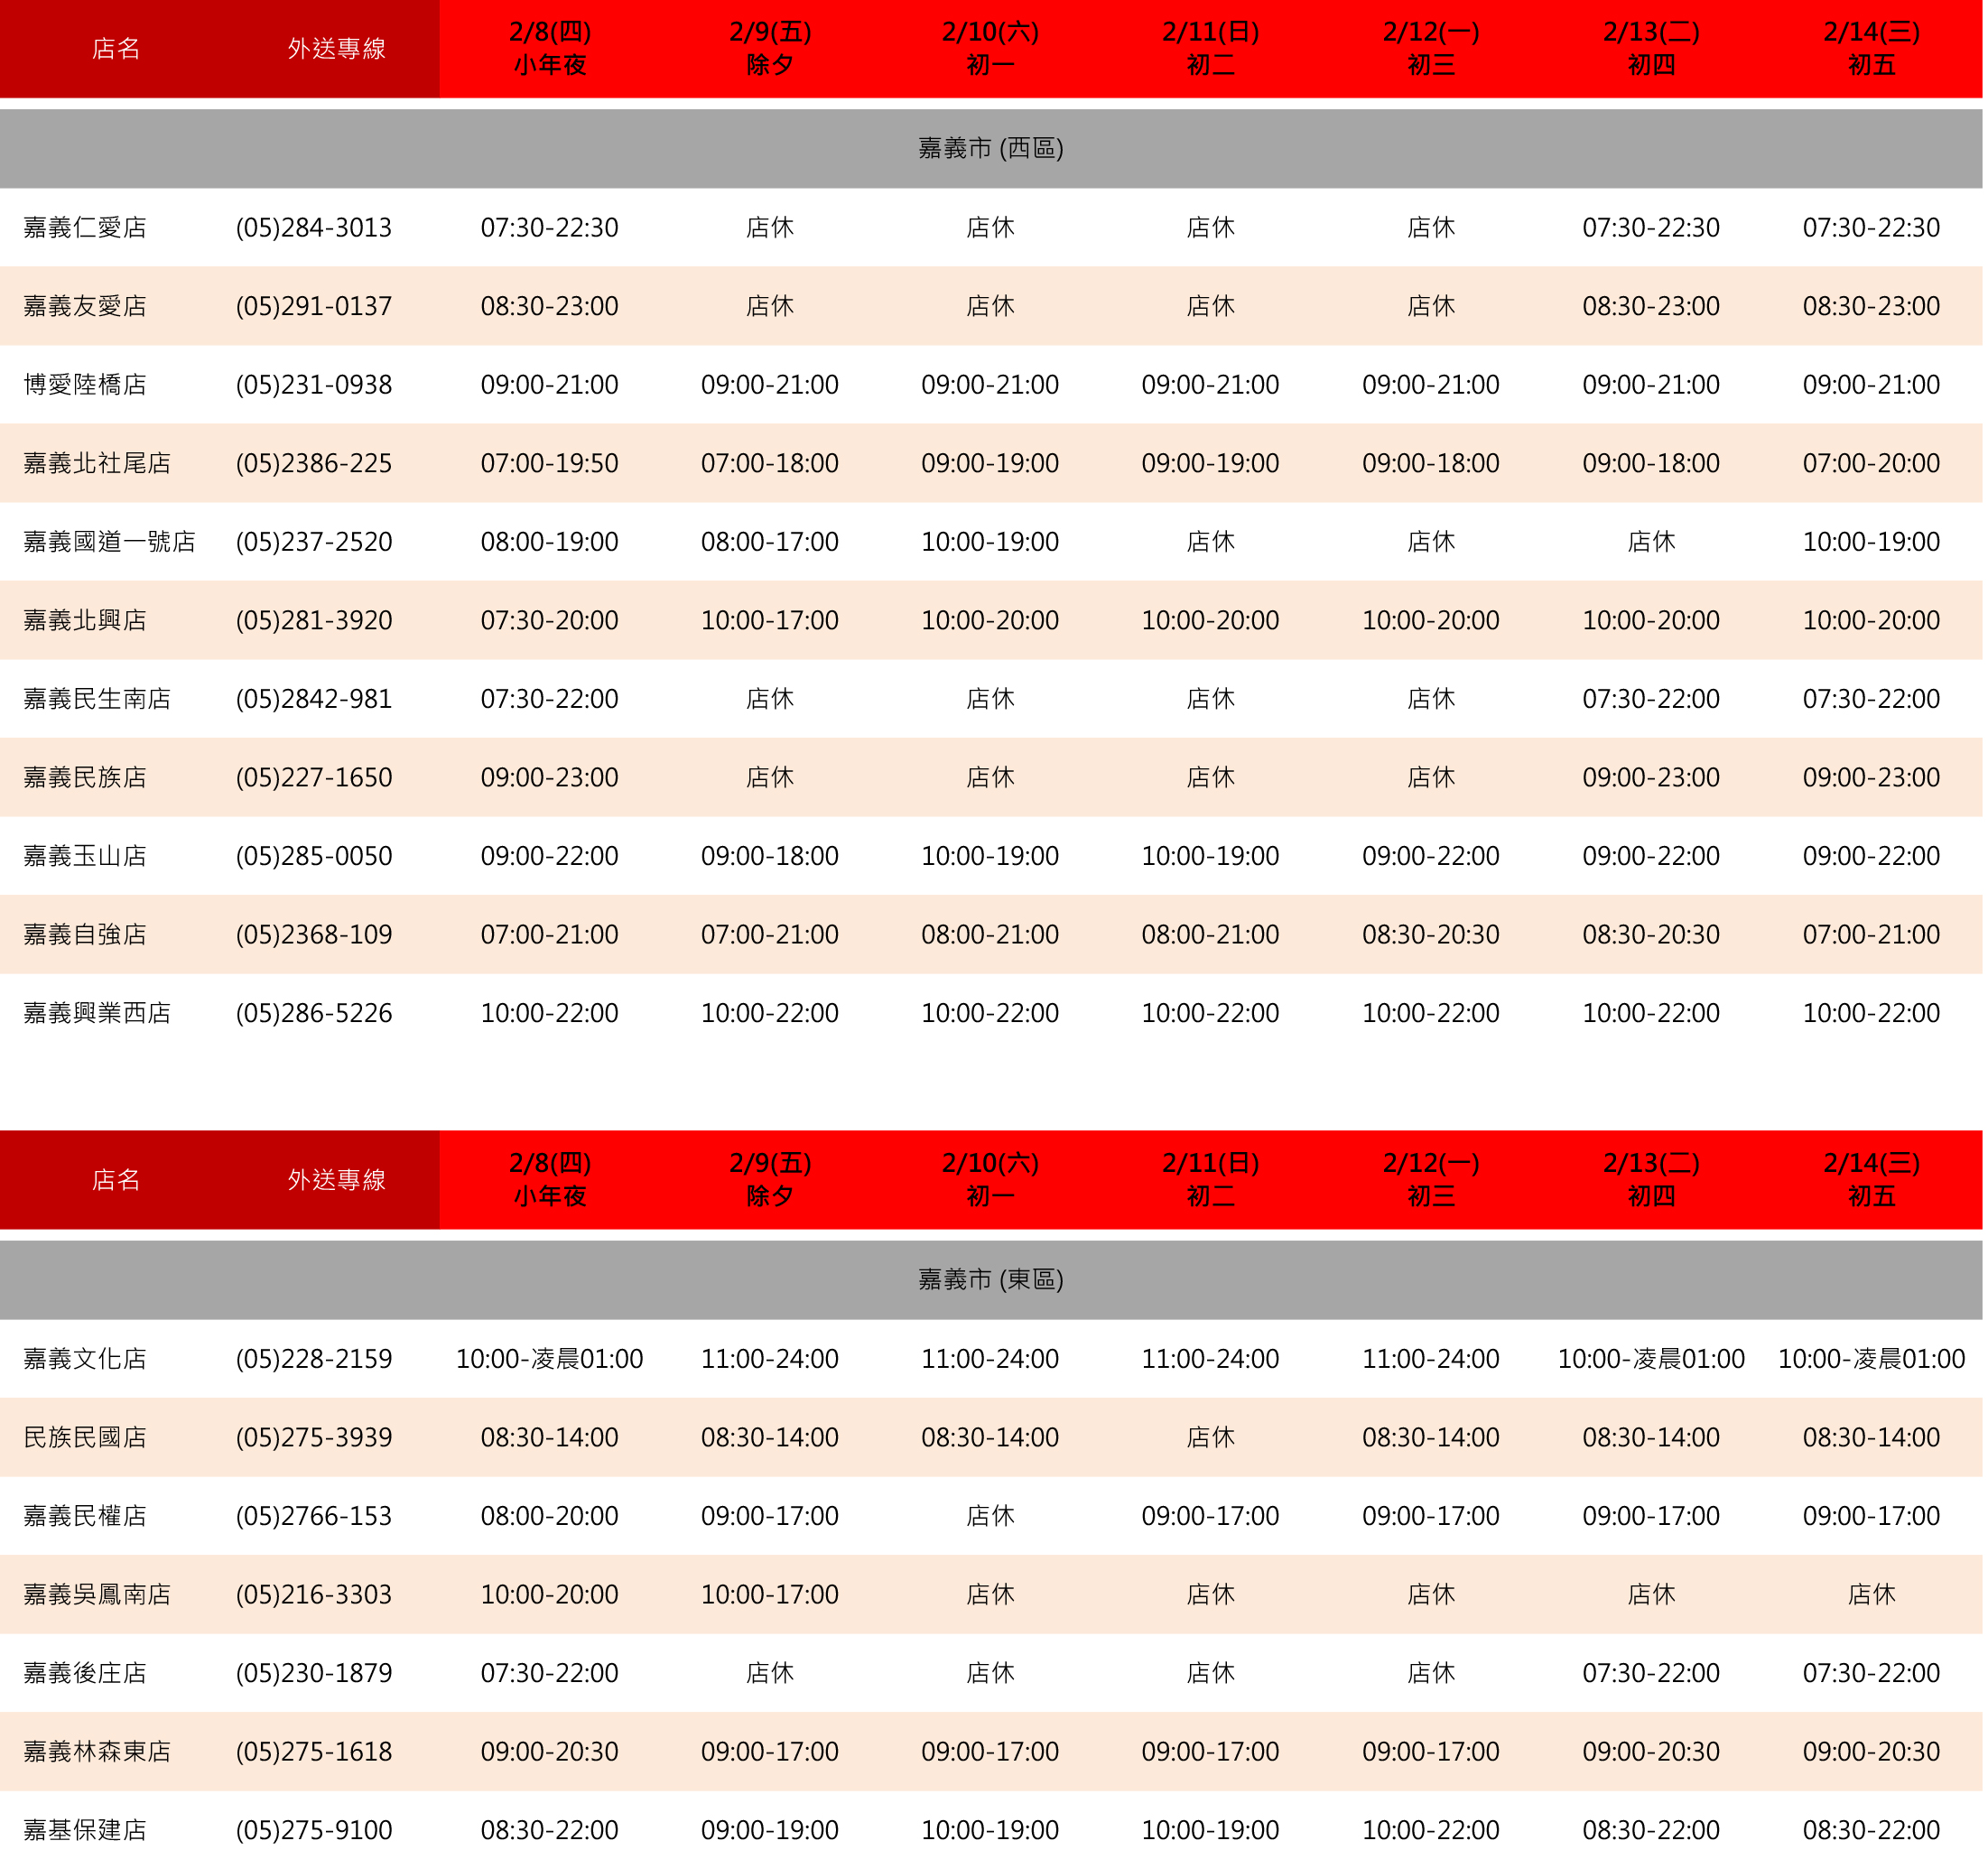Click 2/11(日) 初二 header in top table

[1211, 48]
